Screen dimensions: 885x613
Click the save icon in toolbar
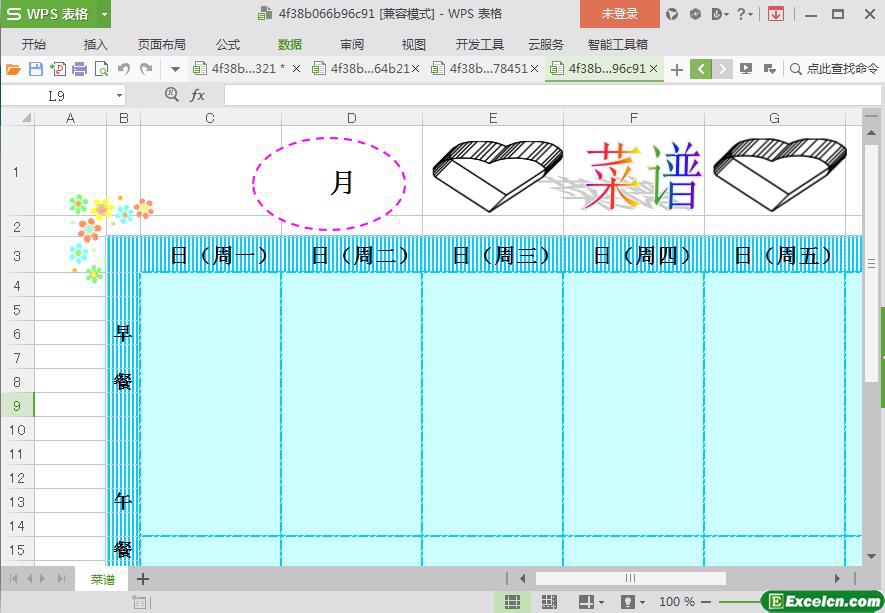tap(35, 69)
